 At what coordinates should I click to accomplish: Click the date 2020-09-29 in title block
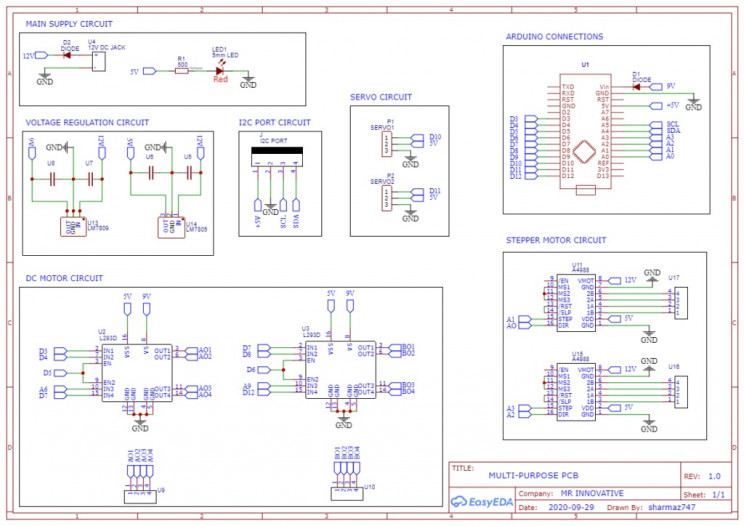click(x=571, y=508)
